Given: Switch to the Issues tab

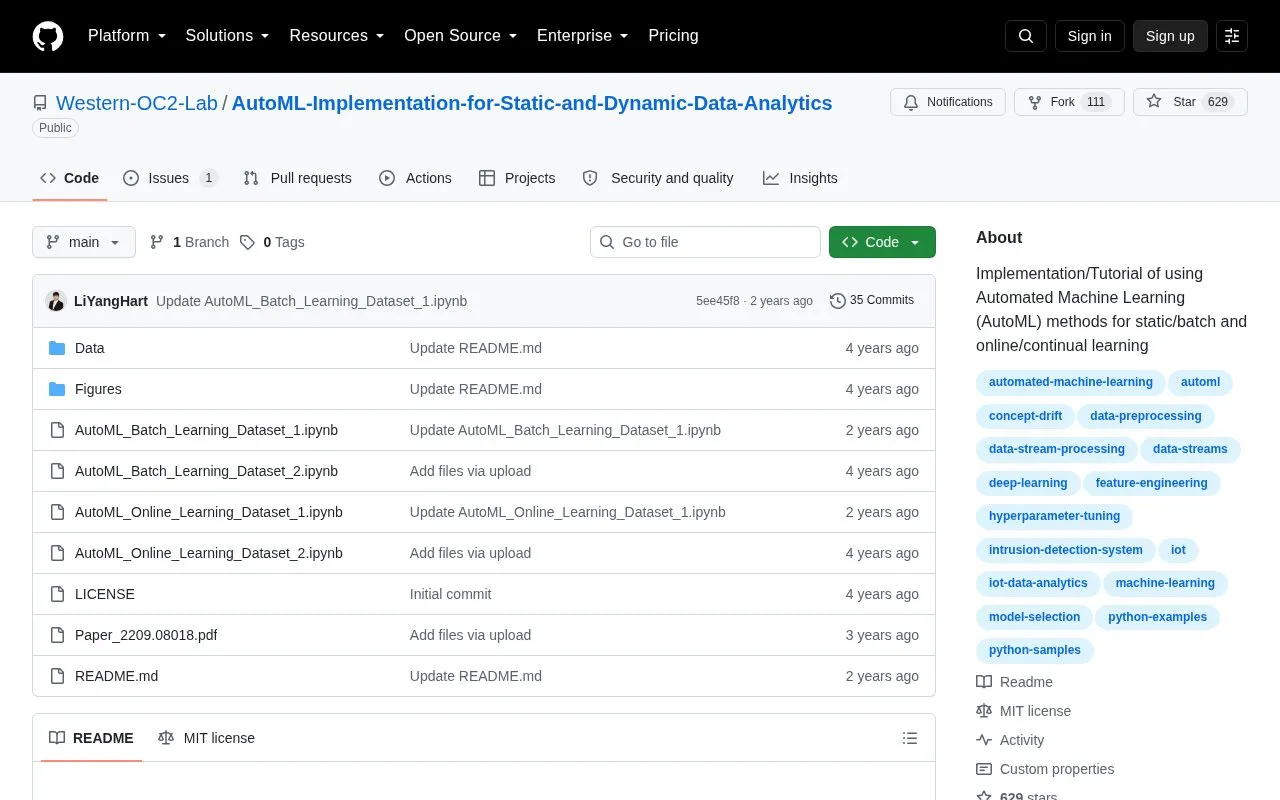Looking at the screenshot, I should click(x=170, y=178).
